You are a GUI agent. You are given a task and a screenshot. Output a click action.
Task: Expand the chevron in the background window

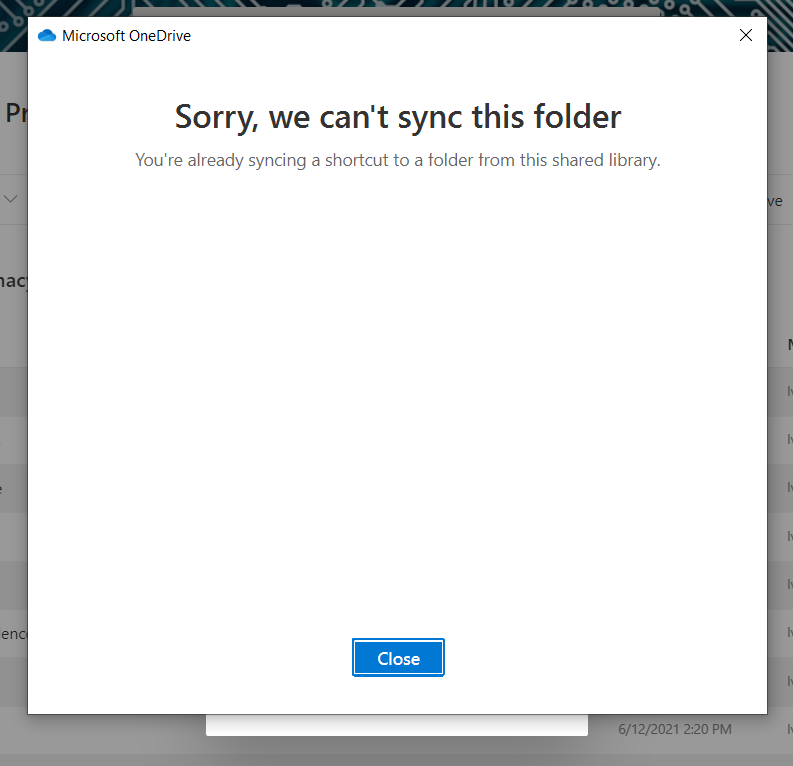pyautogui.click(x=11, y=199)
